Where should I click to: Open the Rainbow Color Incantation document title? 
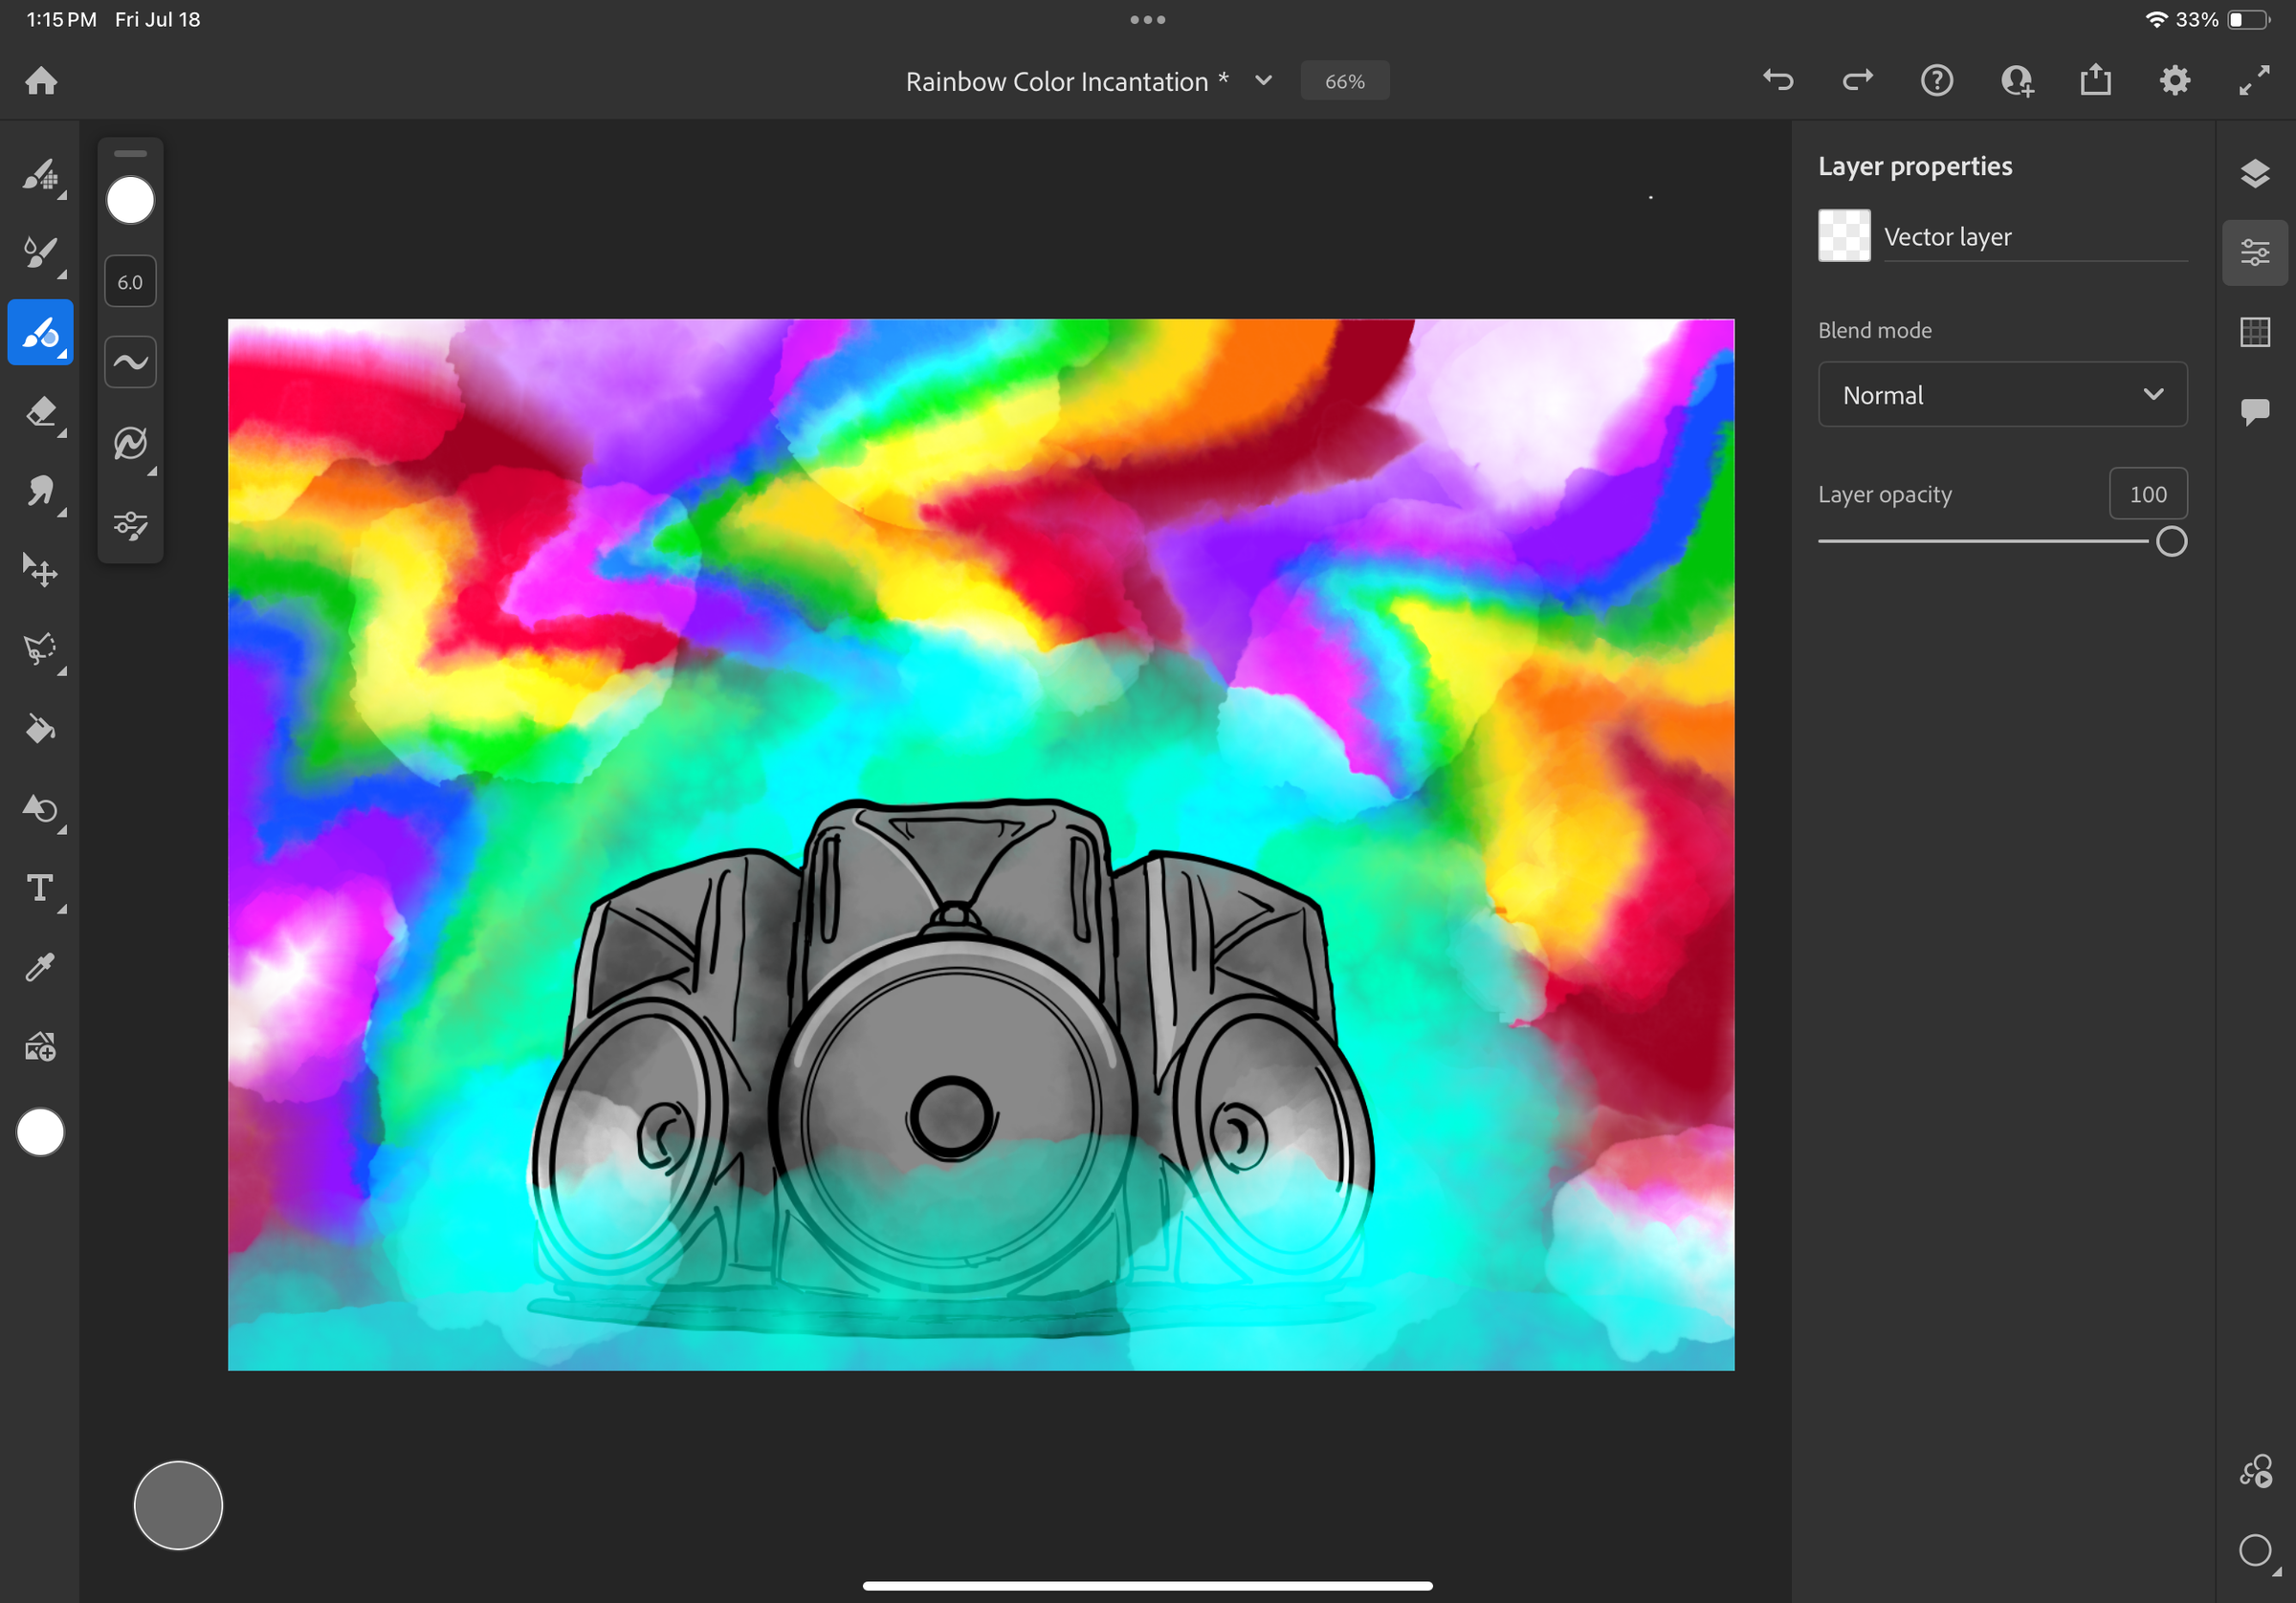[1067, 81]
